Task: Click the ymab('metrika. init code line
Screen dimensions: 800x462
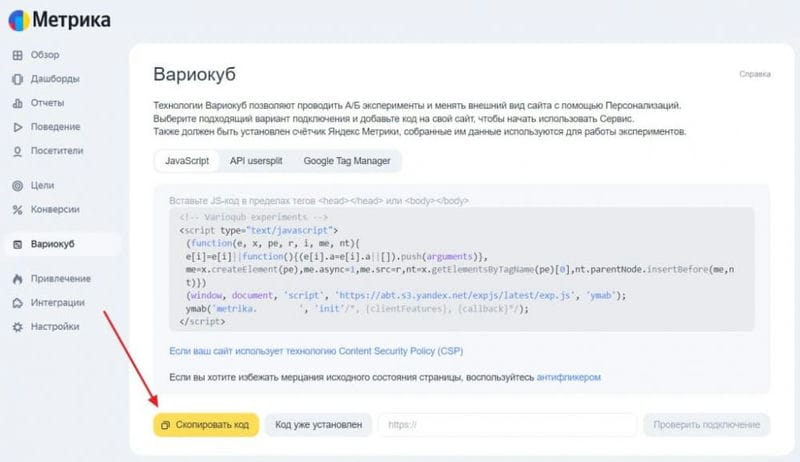Action: click(x=357, y=309)
